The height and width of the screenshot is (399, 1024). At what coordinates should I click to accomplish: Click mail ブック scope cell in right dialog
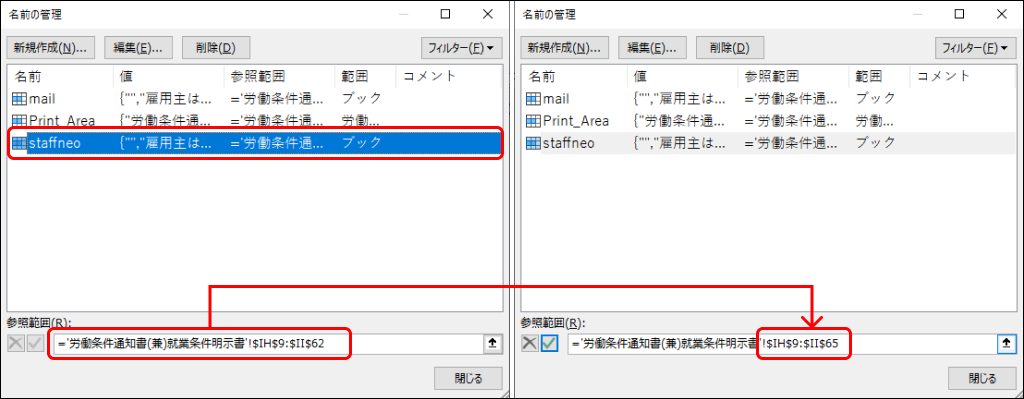875,99
